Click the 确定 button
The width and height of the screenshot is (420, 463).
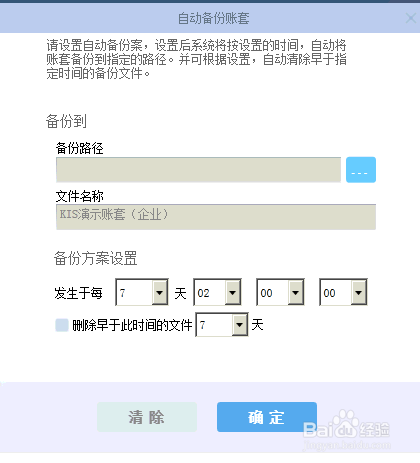267,417
